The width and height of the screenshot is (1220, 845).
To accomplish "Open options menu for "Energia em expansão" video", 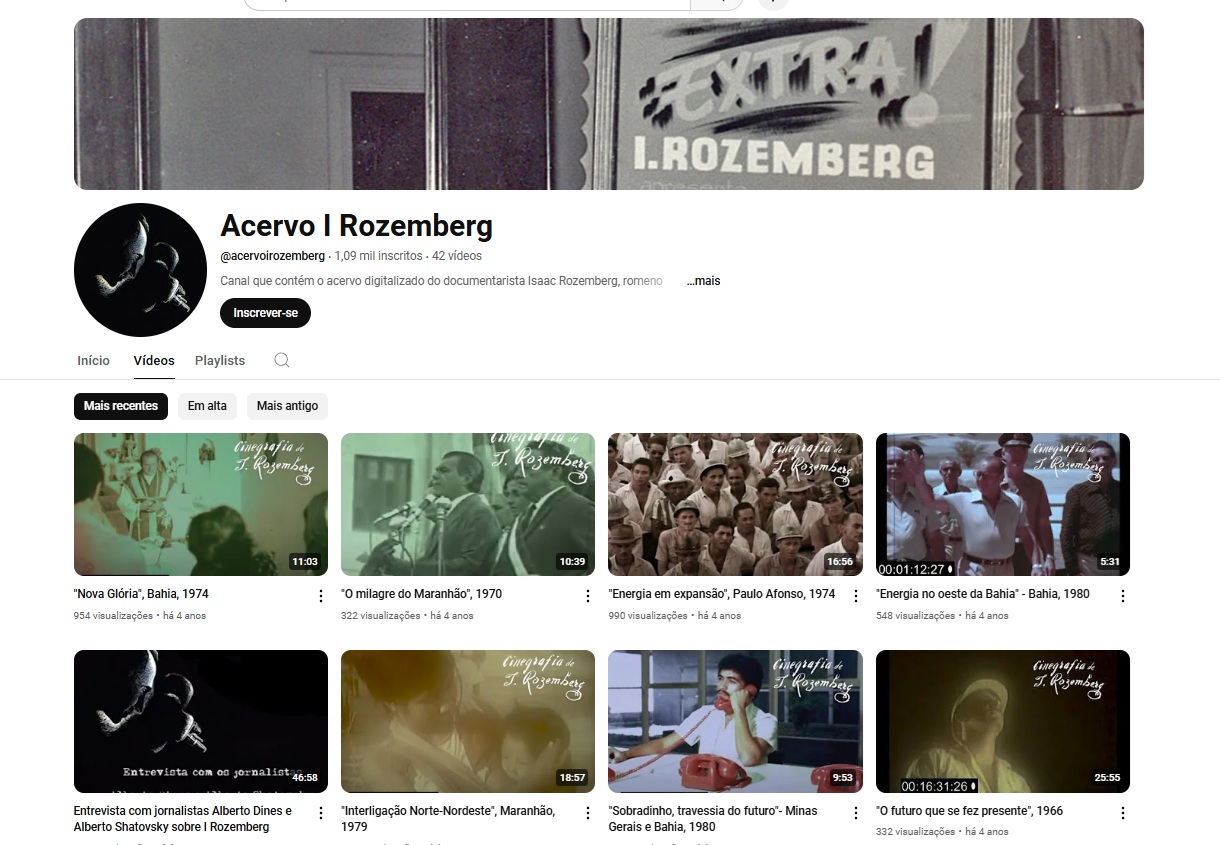I will click(x=855, y=596).
